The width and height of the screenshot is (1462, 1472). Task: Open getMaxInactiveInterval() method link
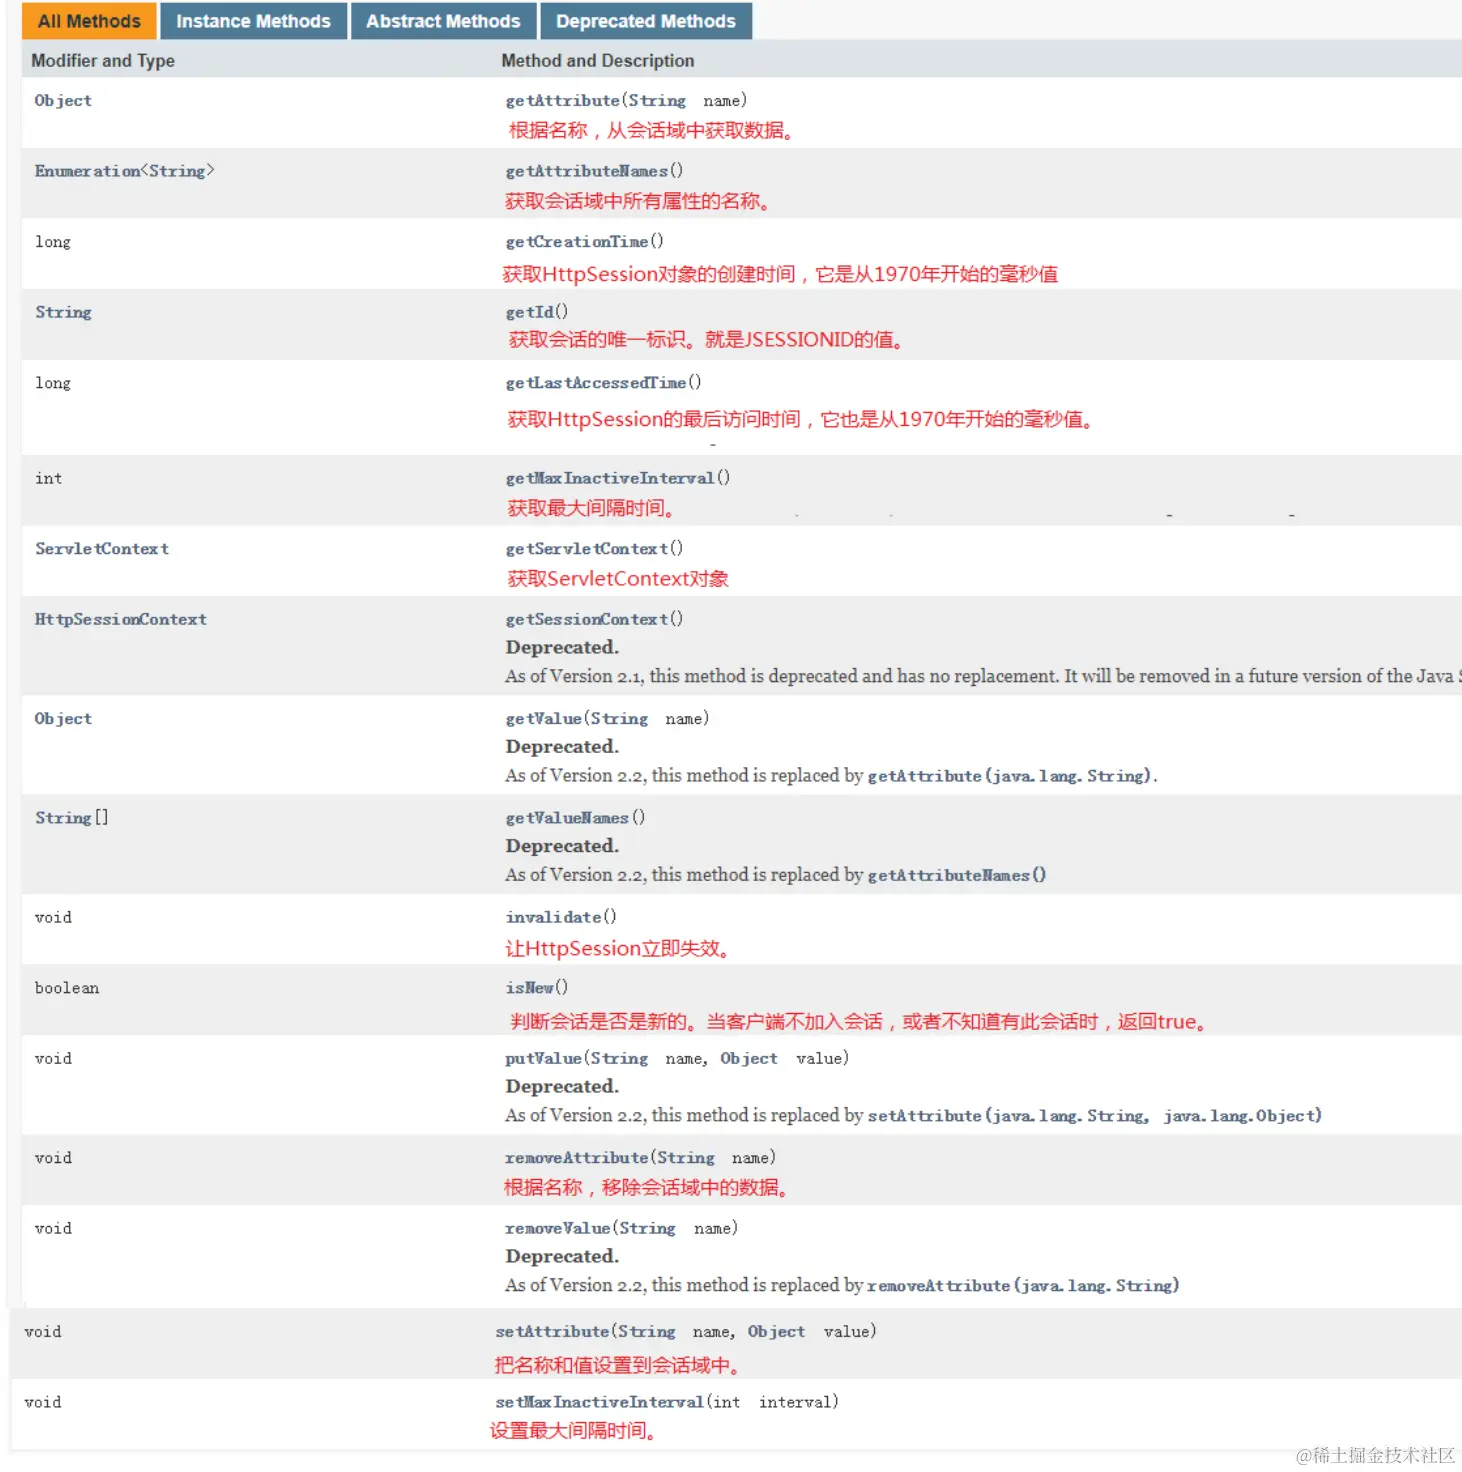coord(610,478)
